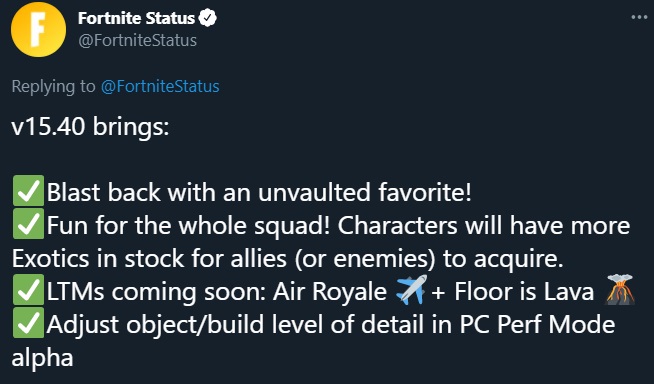Click the green check emoji beside 'Adjust object/build'
The image size is (654, 384).
(28, 323)
